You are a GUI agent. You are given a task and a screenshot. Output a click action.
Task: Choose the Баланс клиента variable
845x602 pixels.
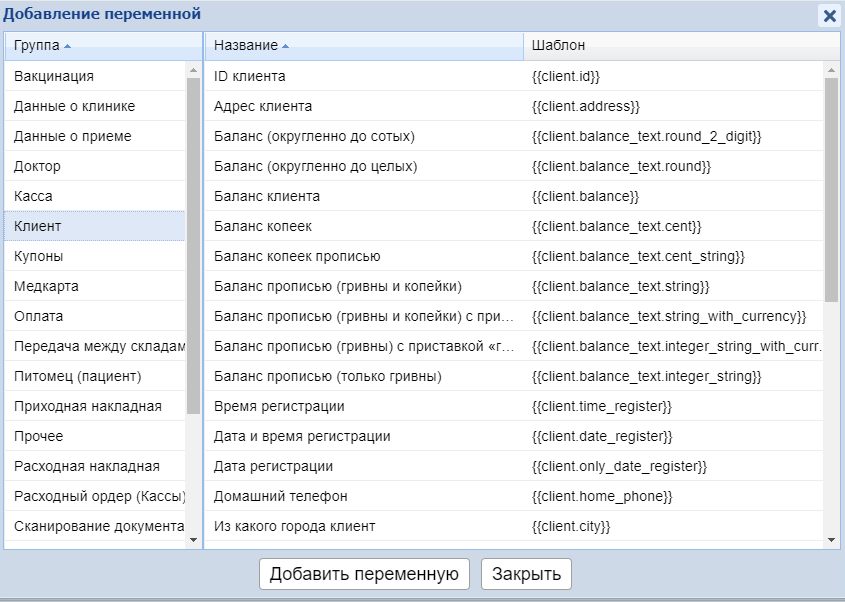click(267, 196)
